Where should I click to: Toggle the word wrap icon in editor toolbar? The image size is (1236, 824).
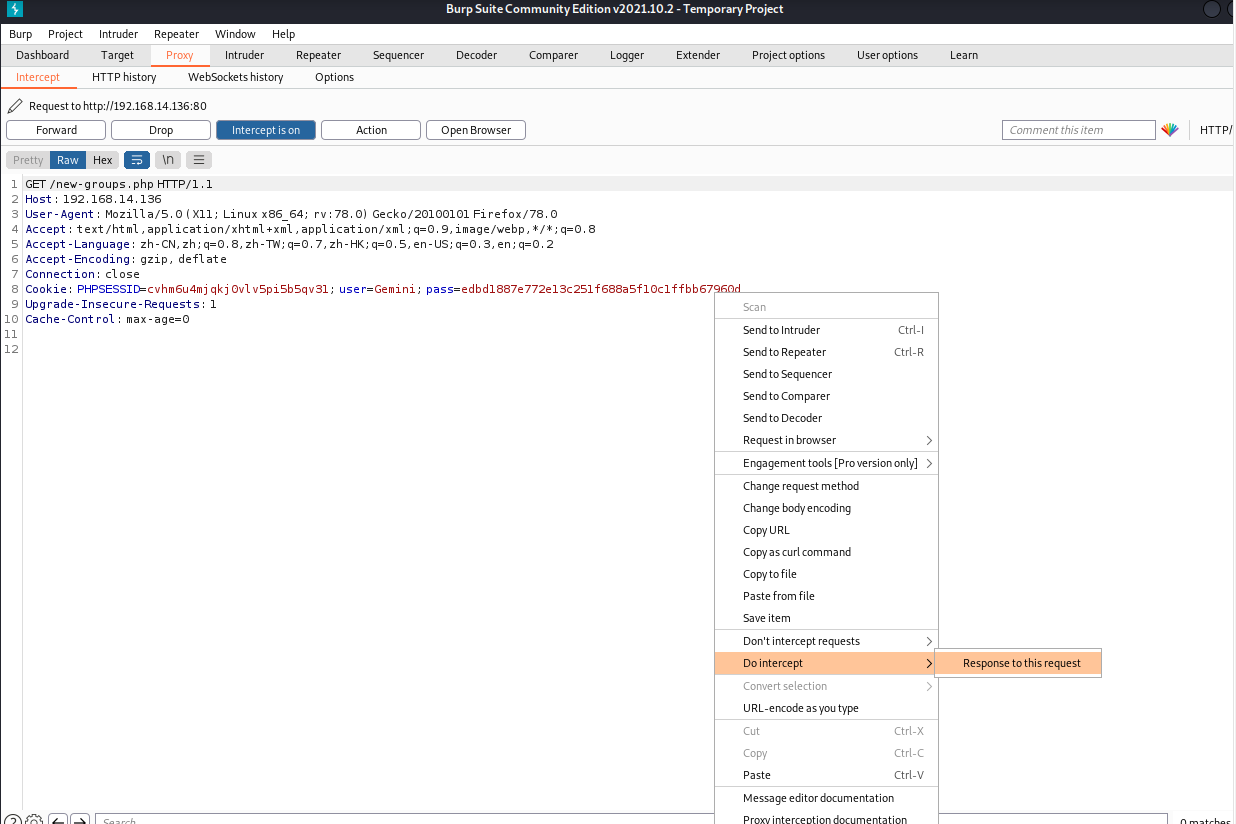(137, 160)
